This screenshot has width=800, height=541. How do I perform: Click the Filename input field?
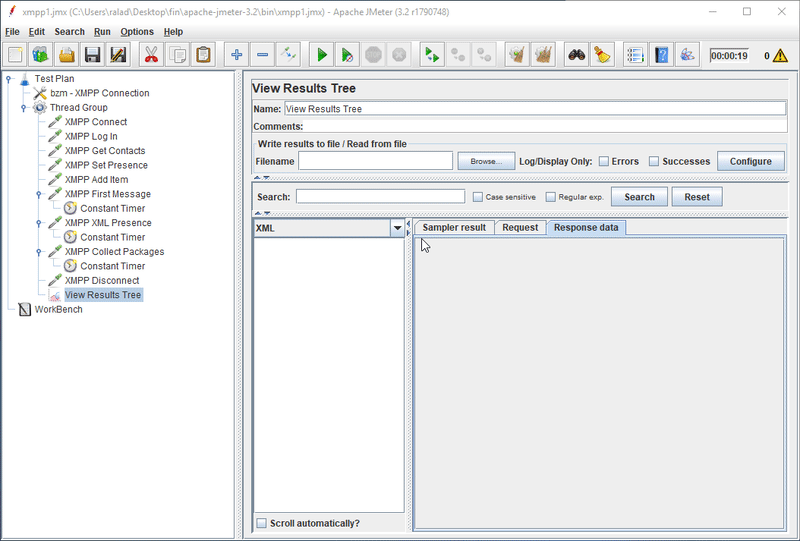coord(376,161)
